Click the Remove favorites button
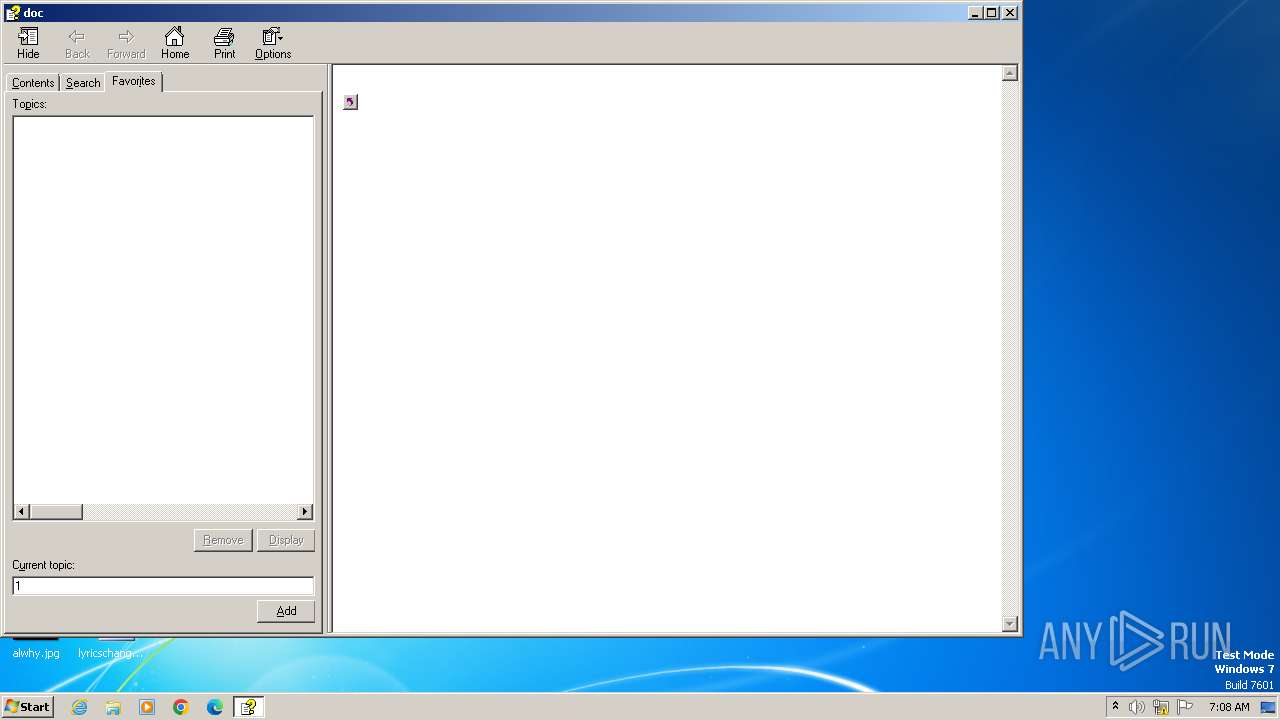 [223, 540]
